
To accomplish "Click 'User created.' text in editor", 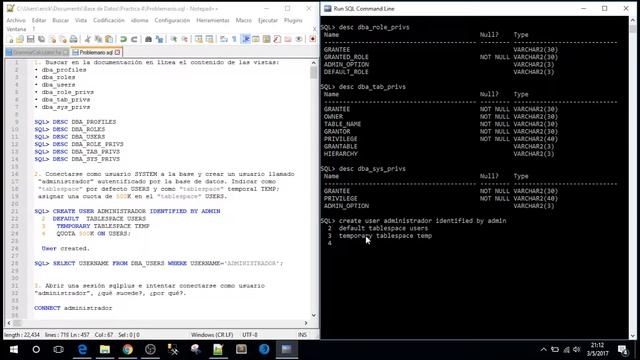I will (65, 248).
